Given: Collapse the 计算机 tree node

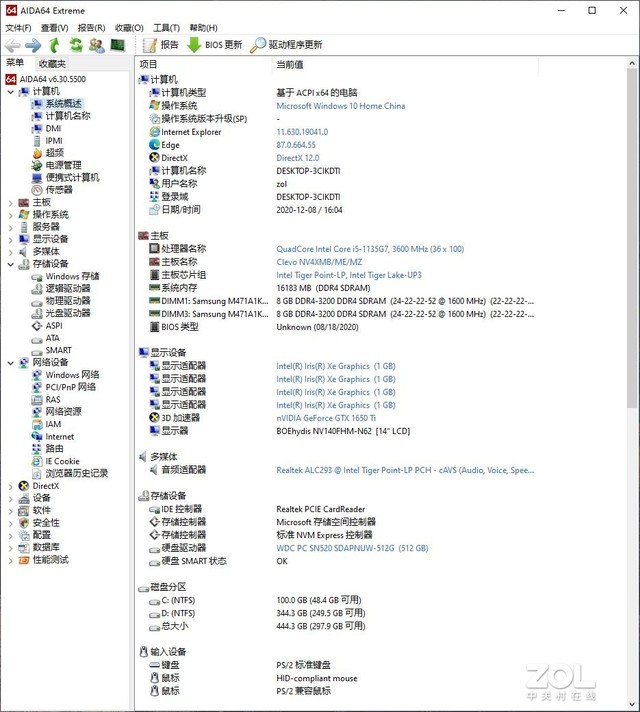Looking at the screenshot, I should pyautogui.click(x=10, y=92).
